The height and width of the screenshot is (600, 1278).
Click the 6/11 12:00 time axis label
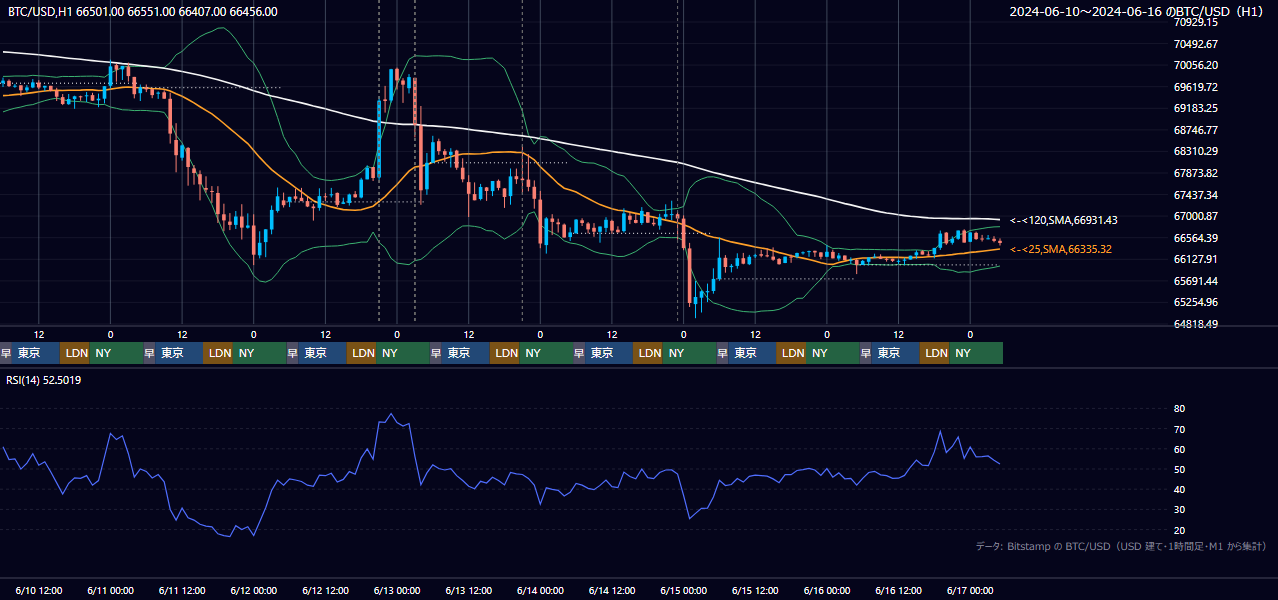pyautogui.click(x=182, y=590)
